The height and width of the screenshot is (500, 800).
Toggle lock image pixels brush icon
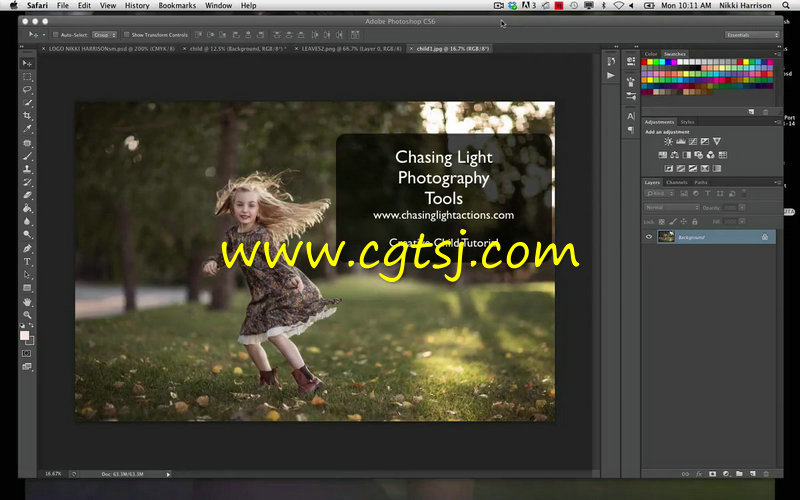pyautogui.click(x=672, y=222)
